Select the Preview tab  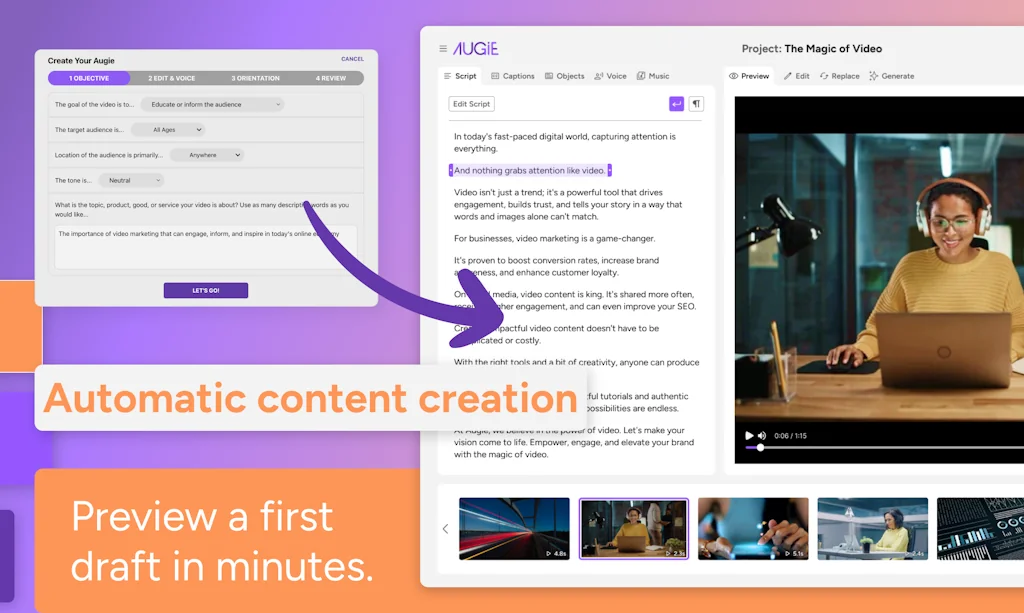(x=749, y=76)
